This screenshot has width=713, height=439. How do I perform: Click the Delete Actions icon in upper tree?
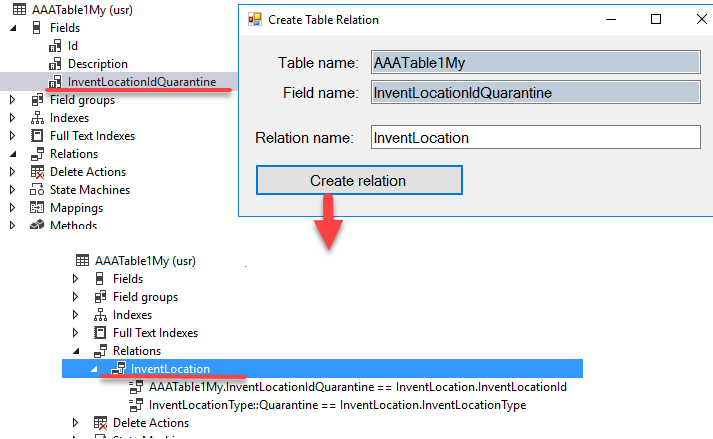(37, 172)
